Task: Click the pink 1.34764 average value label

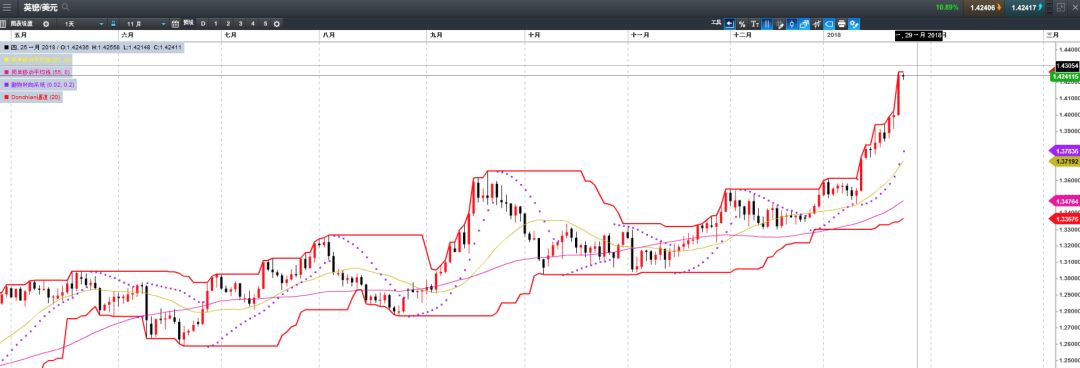Action: (x=1063, y=201)
